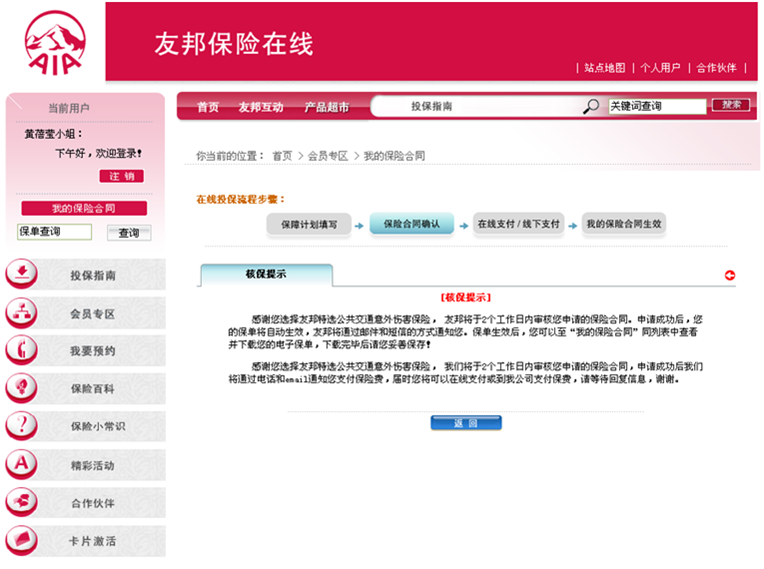764x569 pixels.
Task: Open 友邦互动 in the navigation bar
Action: click(261, 107)
